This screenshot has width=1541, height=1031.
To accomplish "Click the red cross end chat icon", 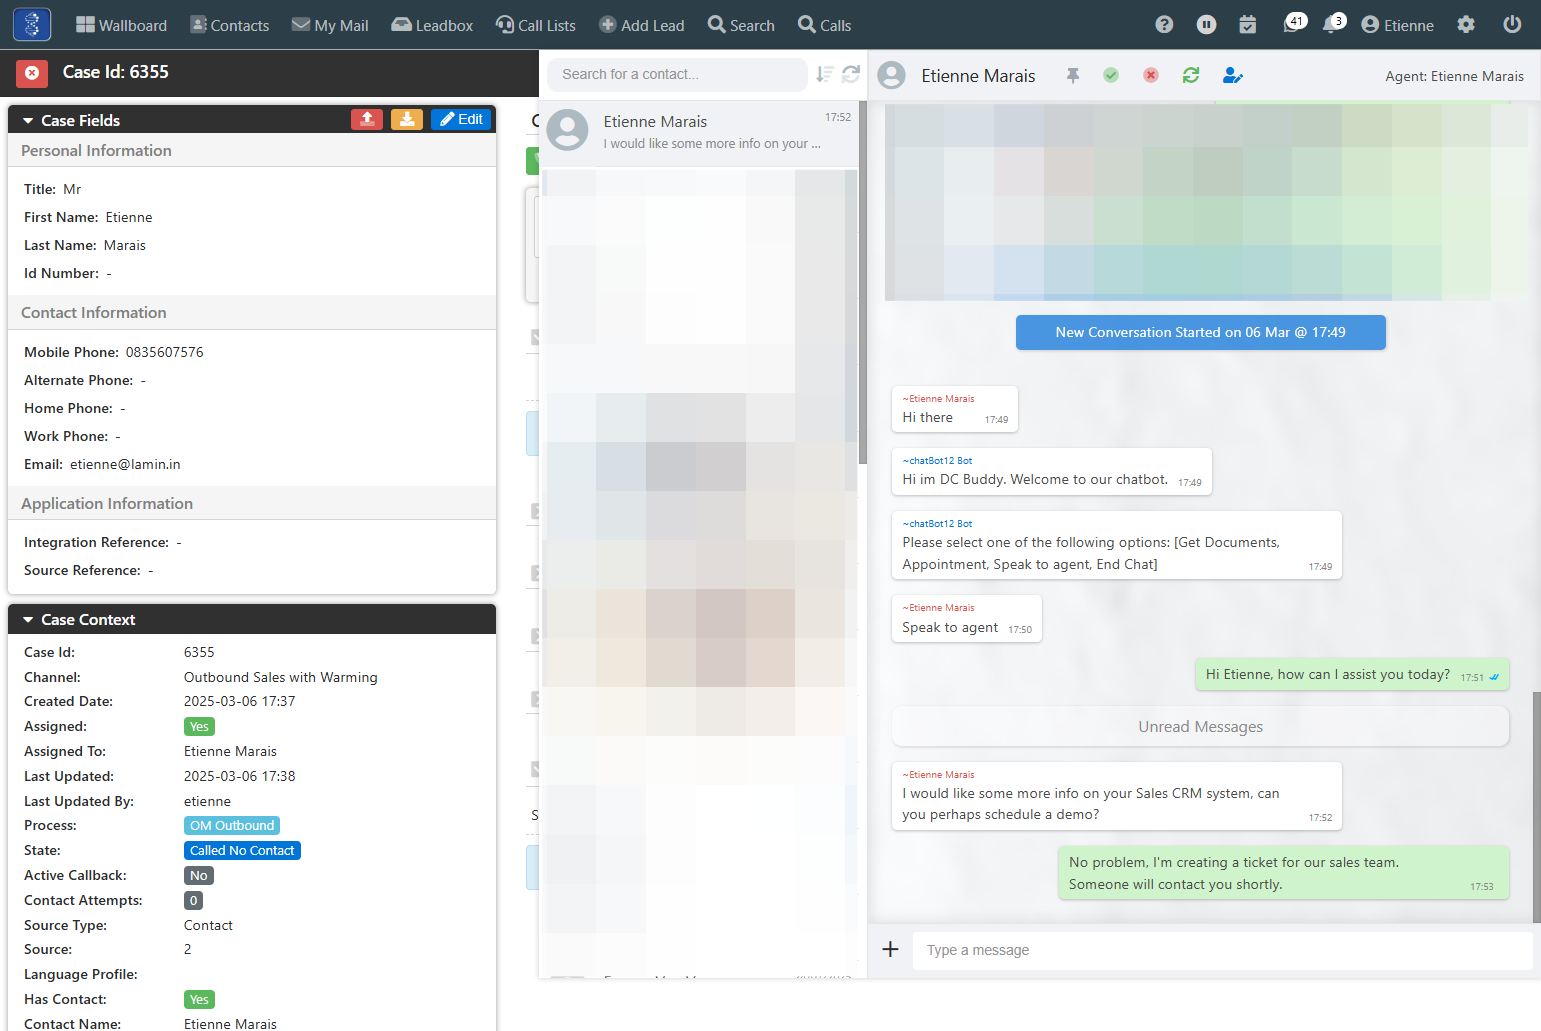I will coord(1151,75).
